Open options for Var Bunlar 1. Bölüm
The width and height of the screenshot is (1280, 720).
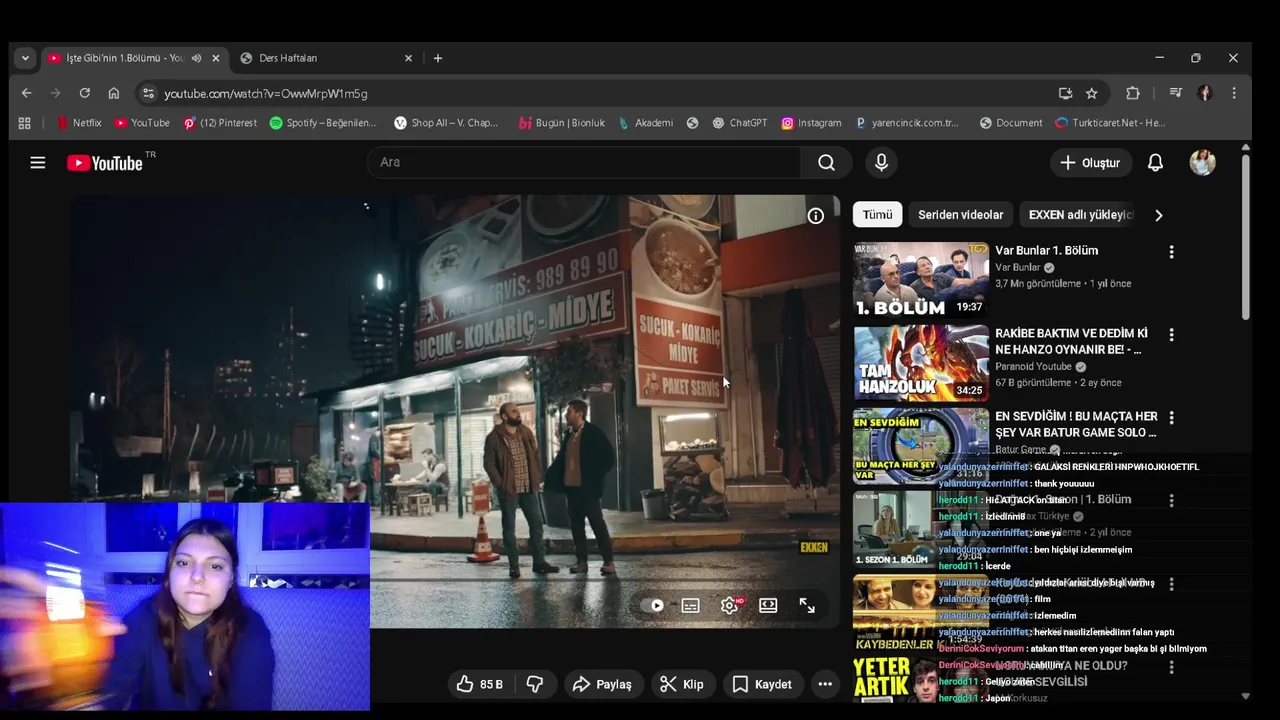1171,252
